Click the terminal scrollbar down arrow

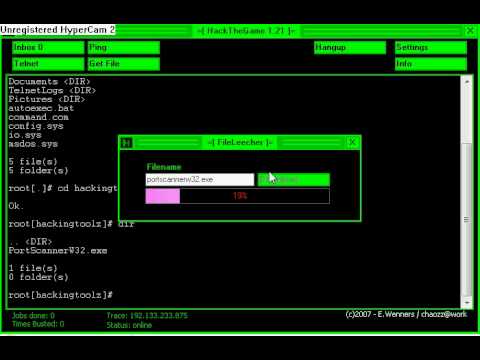tap(467, 303)
